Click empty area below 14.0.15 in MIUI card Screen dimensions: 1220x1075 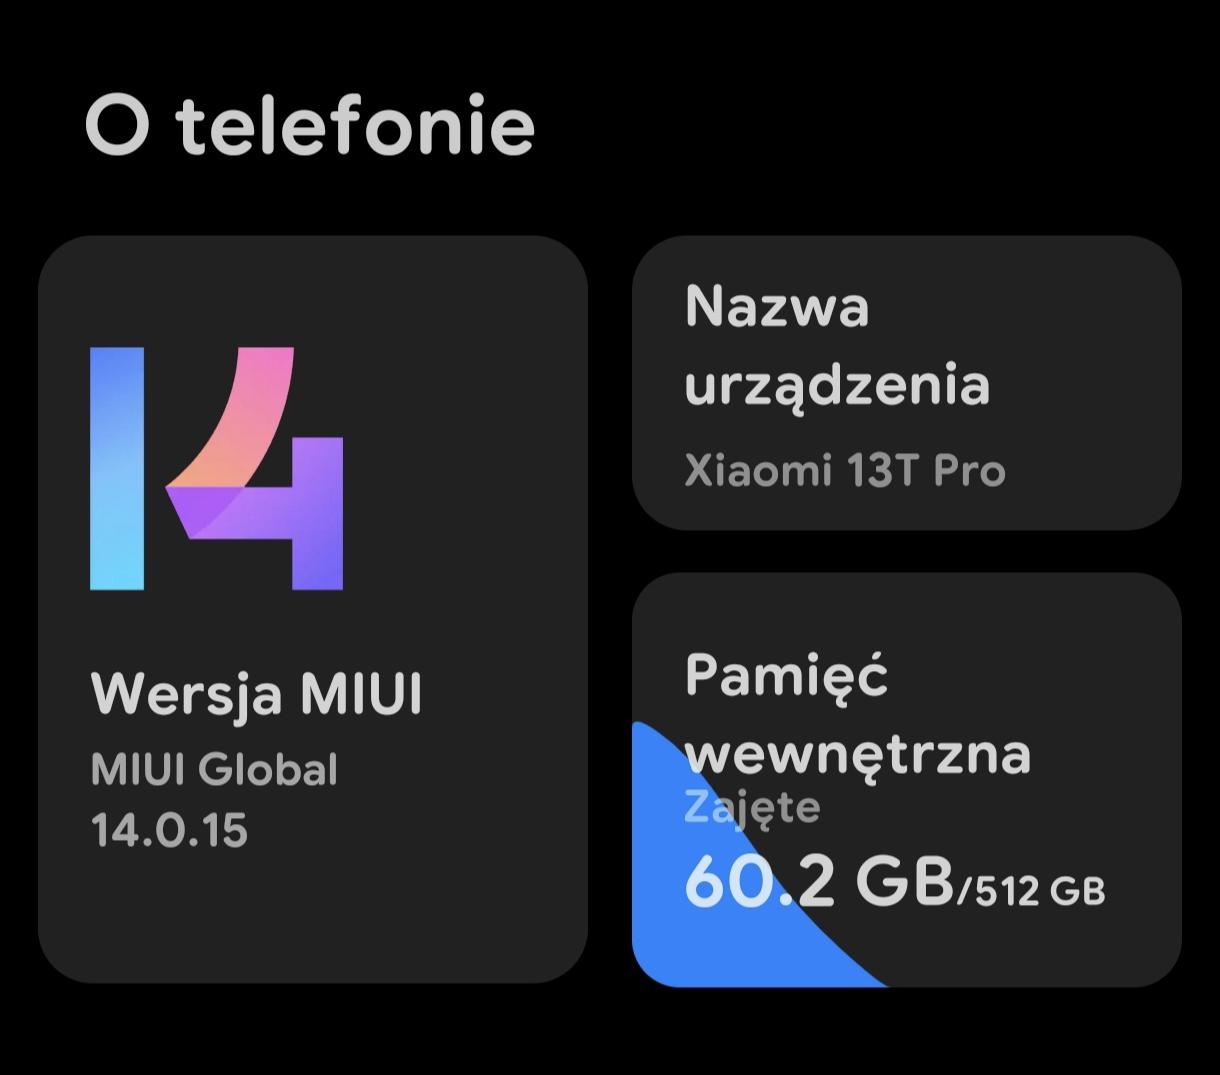310,920
